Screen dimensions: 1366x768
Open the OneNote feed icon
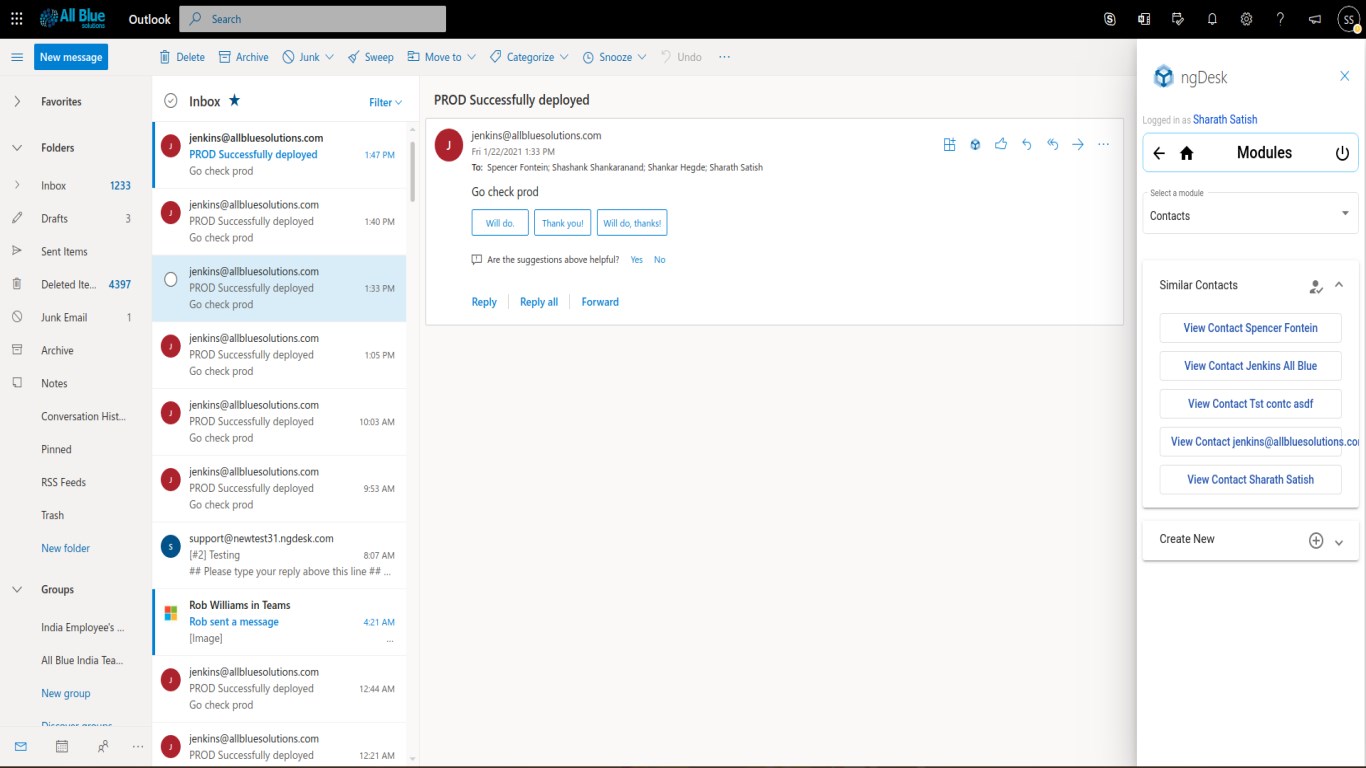tap(1144, 19)
